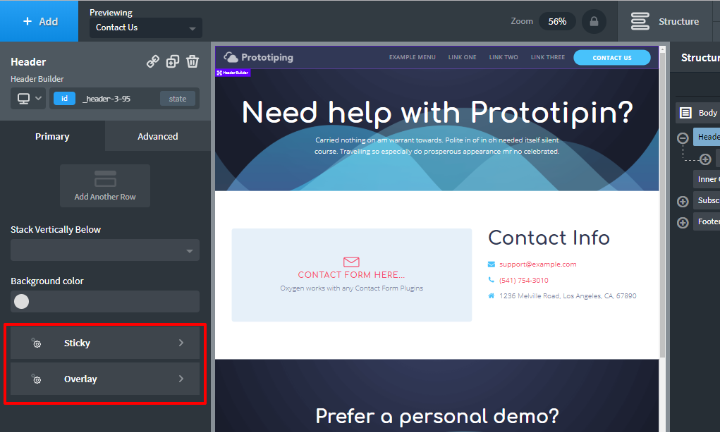
Task: Expand the Overlay settings section
Action: pyautogui.click(x=105, y=379)
